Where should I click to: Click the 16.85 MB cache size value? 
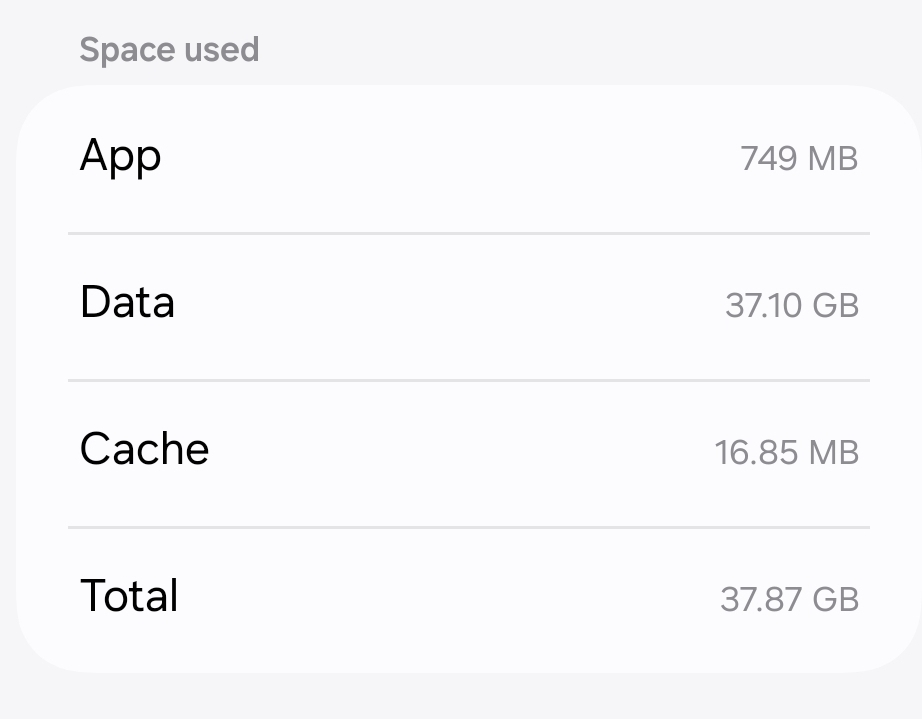coord(786,452)
